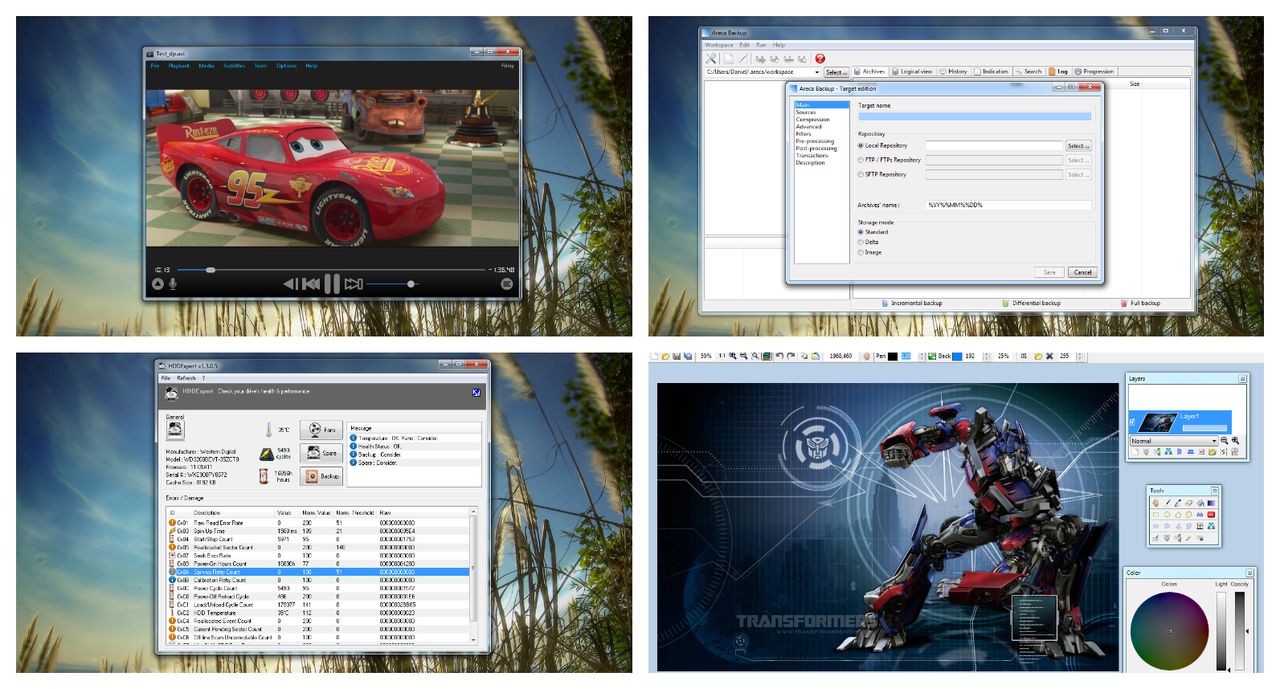Pause the video in media player
1280x689 pixels.
(x=332, y=284)
